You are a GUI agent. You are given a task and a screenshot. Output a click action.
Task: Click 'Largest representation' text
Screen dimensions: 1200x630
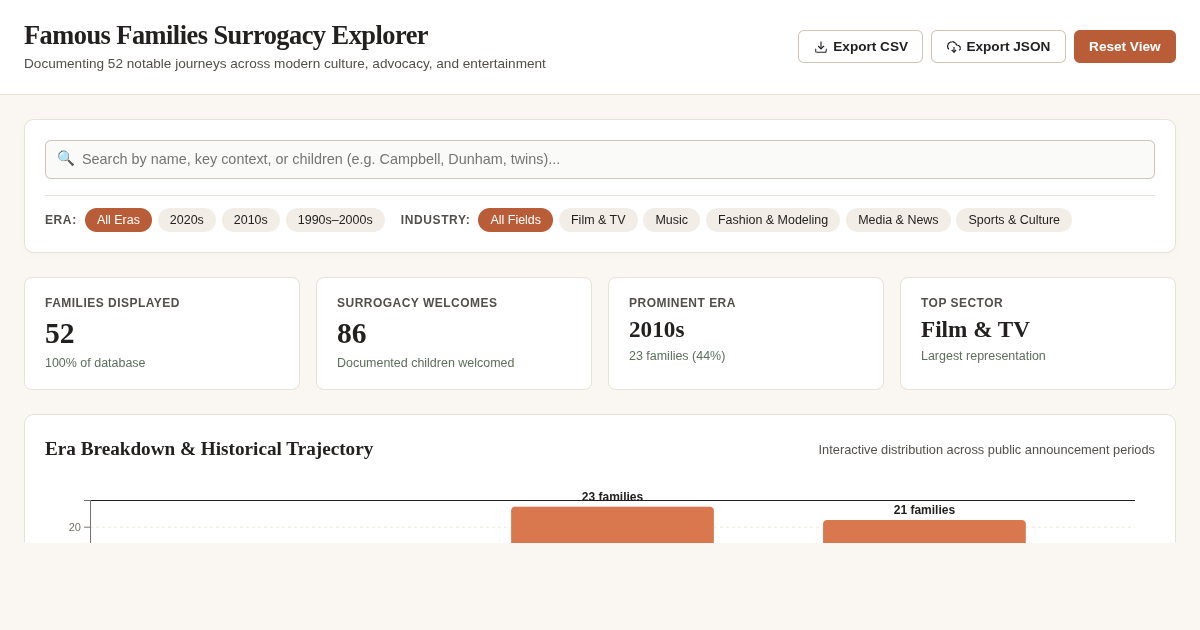point(983,356)
